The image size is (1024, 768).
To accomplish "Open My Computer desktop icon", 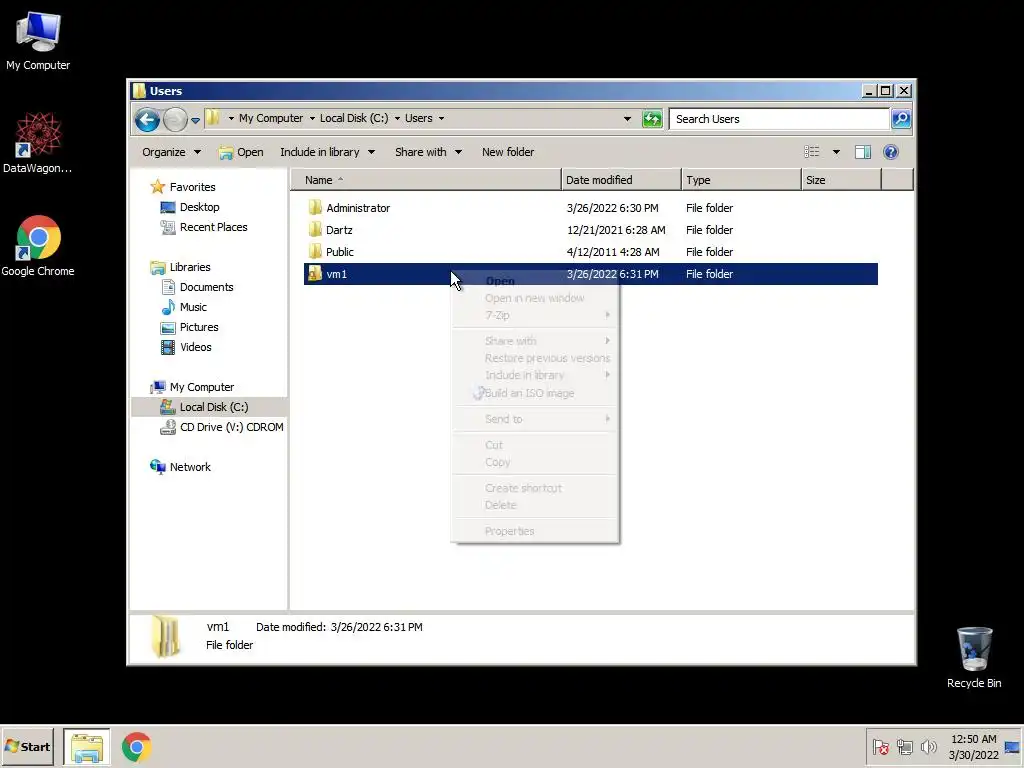I will tap(38, 42).
